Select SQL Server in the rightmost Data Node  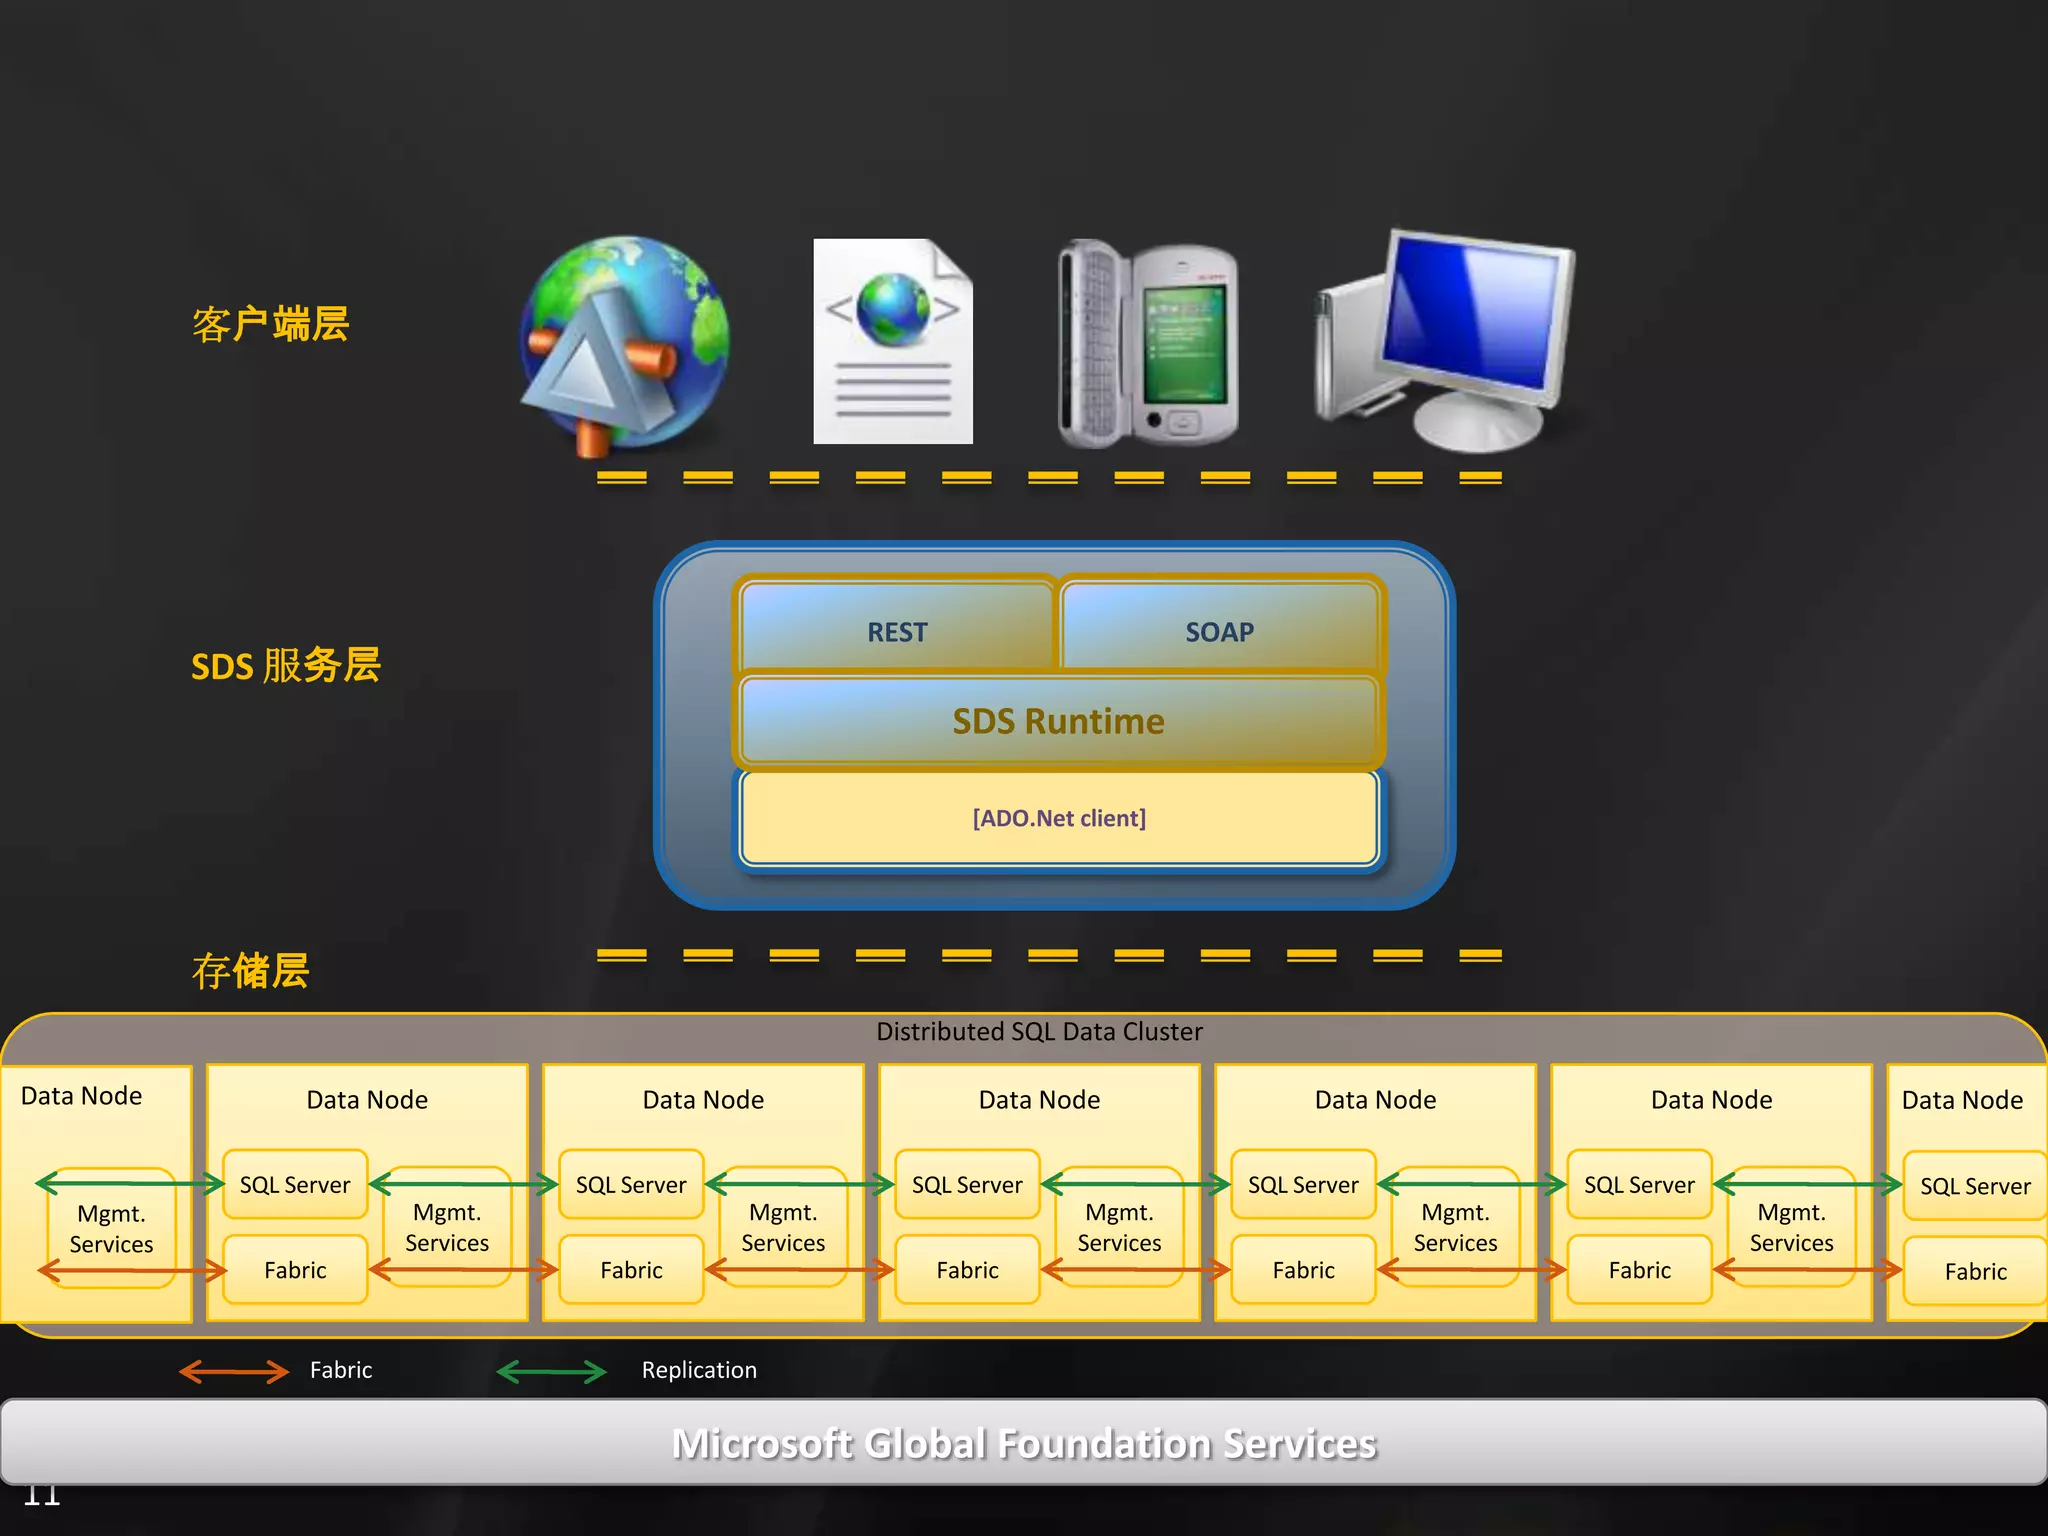point(1975,1186)
